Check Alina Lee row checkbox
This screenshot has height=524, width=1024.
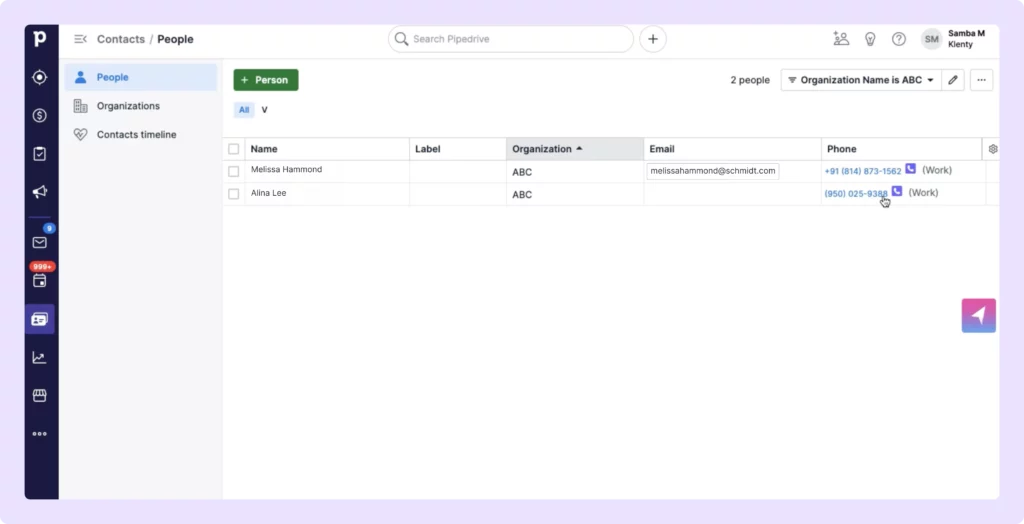click(x=234, y=193)
